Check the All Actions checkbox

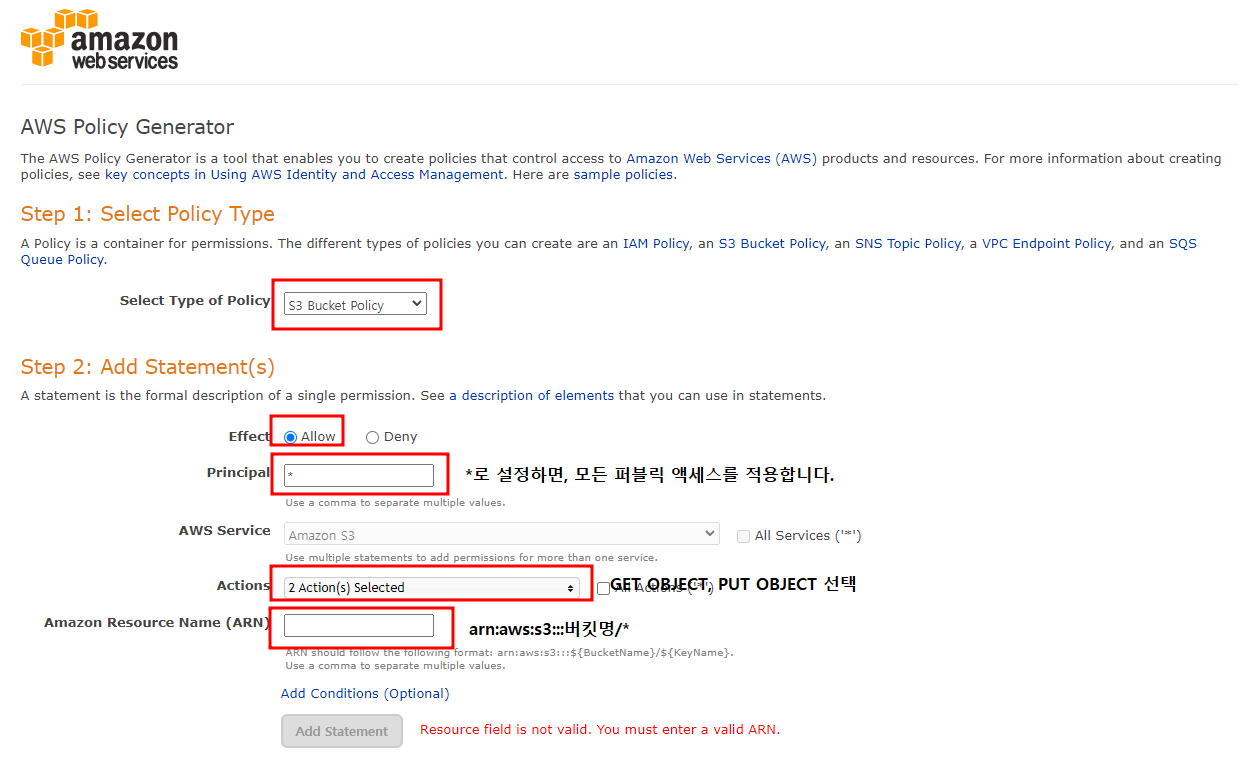tap(603, 588)
